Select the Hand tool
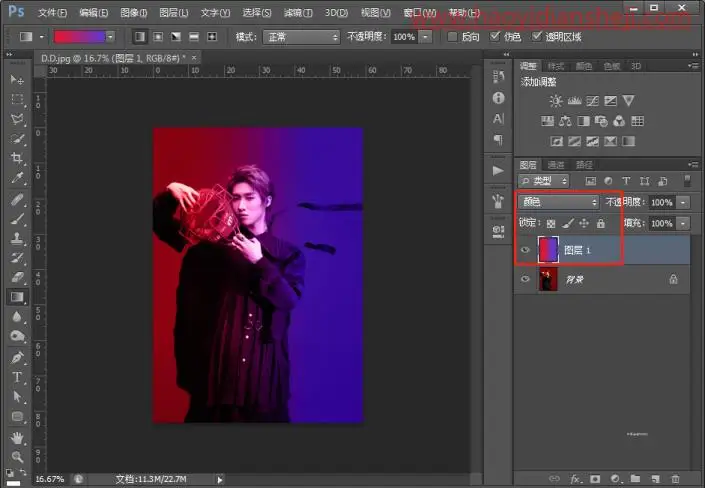The height and width of the screenshot is (488, 705). pyautogui.click(x=17, y=437)
